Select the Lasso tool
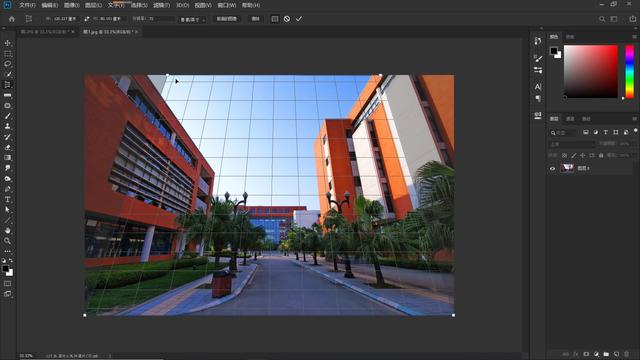Image resolution: width=640 pixels, height=360 pixels. click(x=8, y=64)
